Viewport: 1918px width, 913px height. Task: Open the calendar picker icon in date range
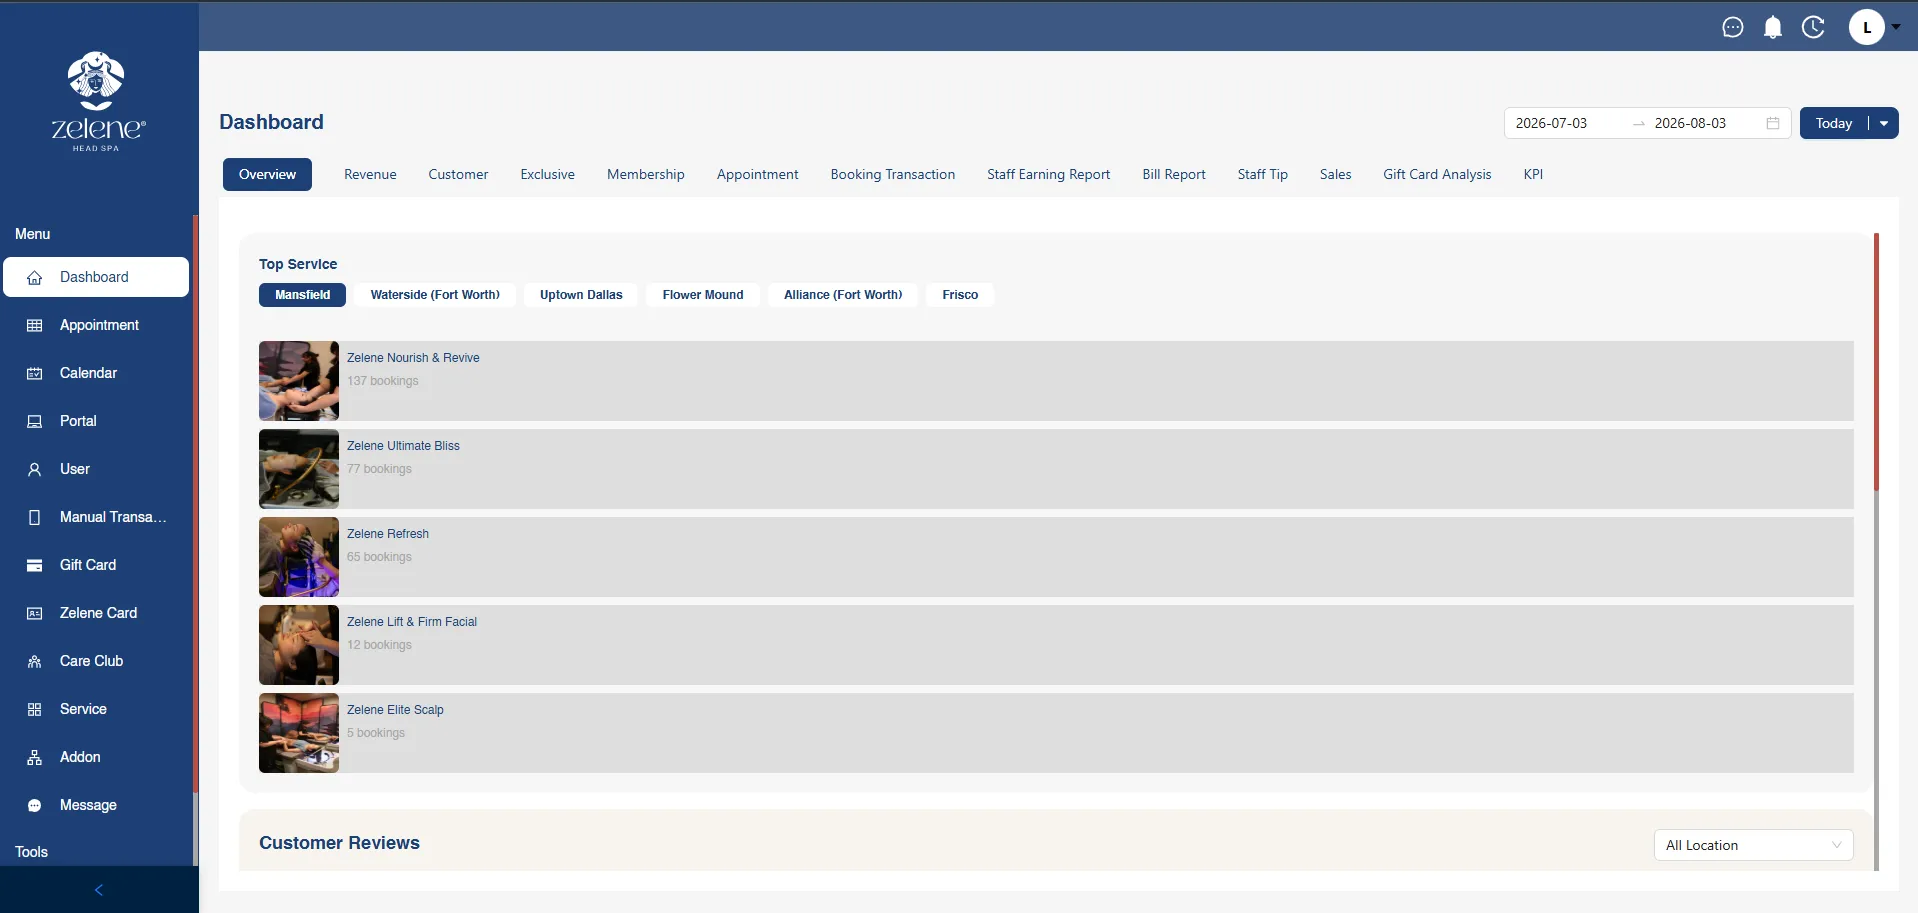tap(1773, 123)
